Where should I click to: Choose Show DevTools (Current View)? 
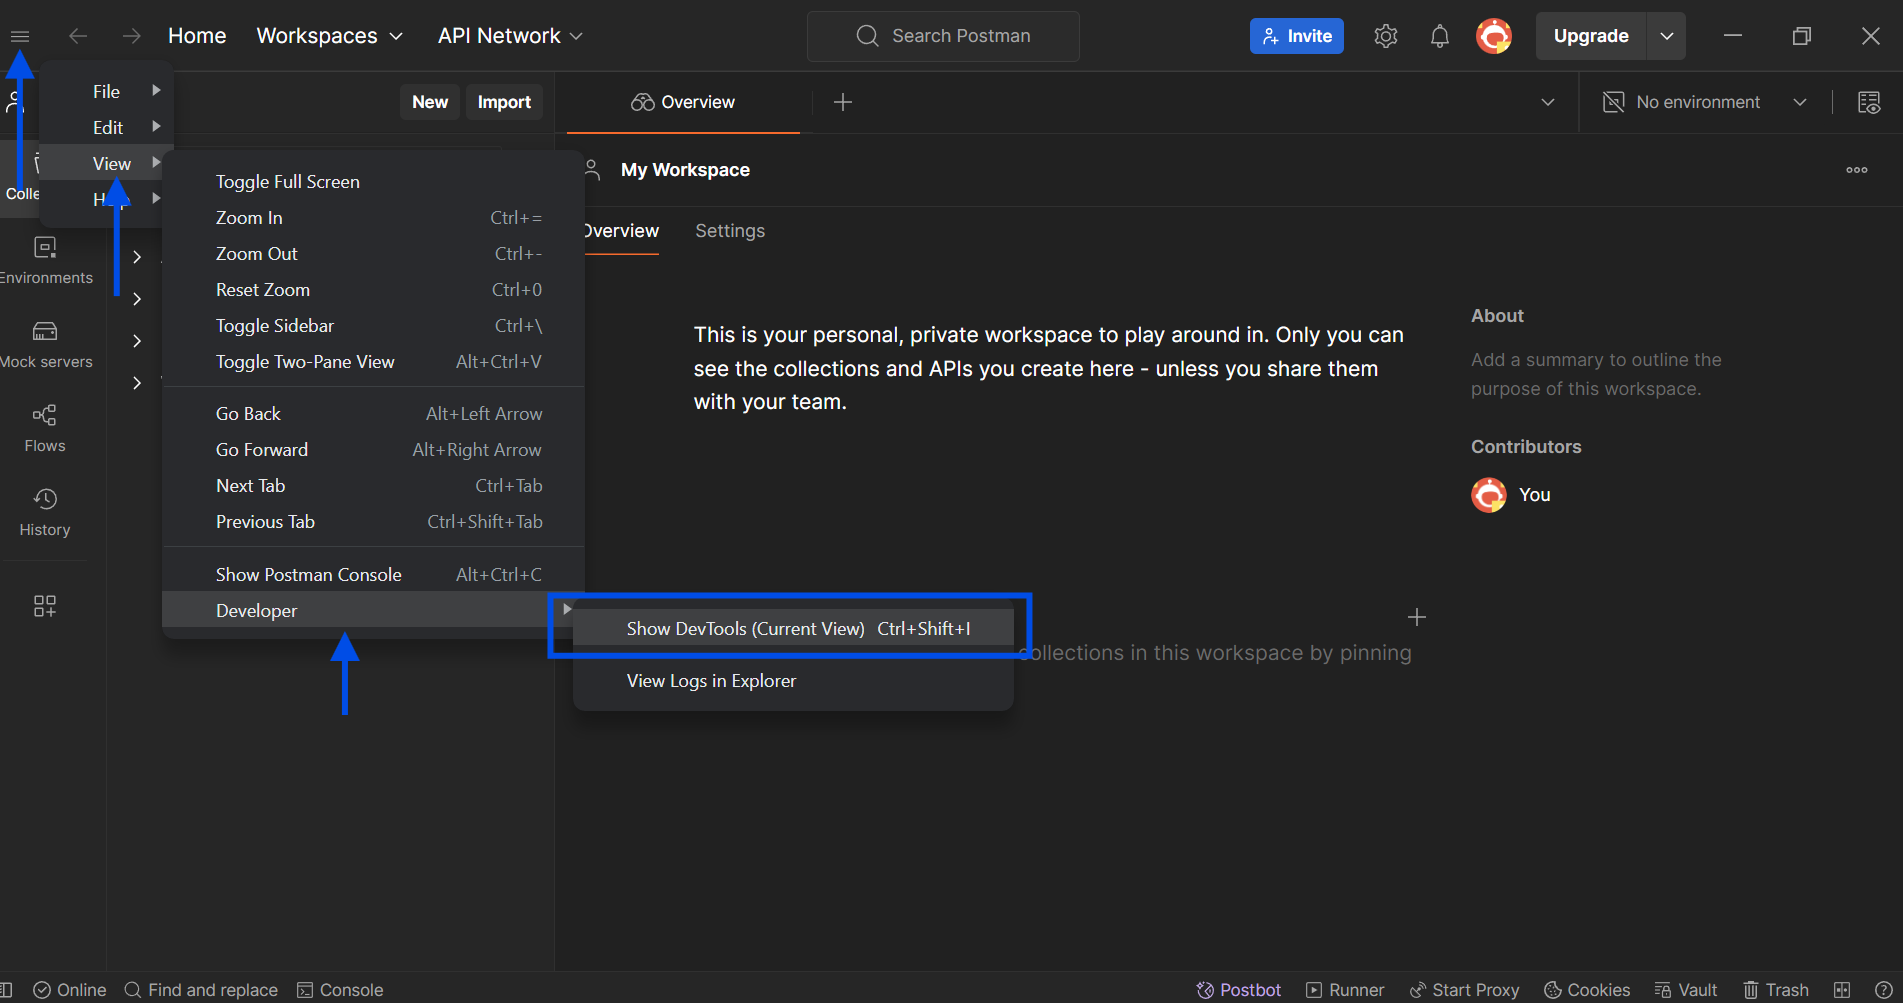point(793,628)
